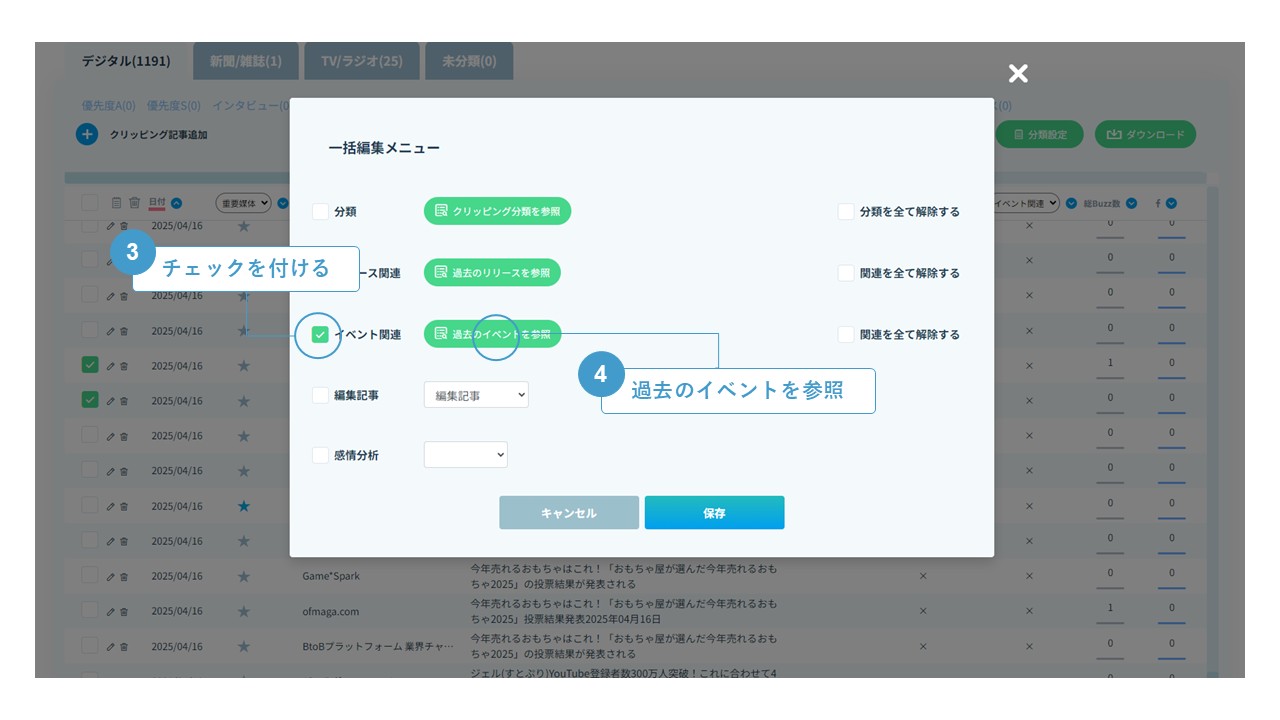Click the sort arrow next to 総Buzz数
The height and width of the screenshot is (720, 1280).
(1131, 203)
